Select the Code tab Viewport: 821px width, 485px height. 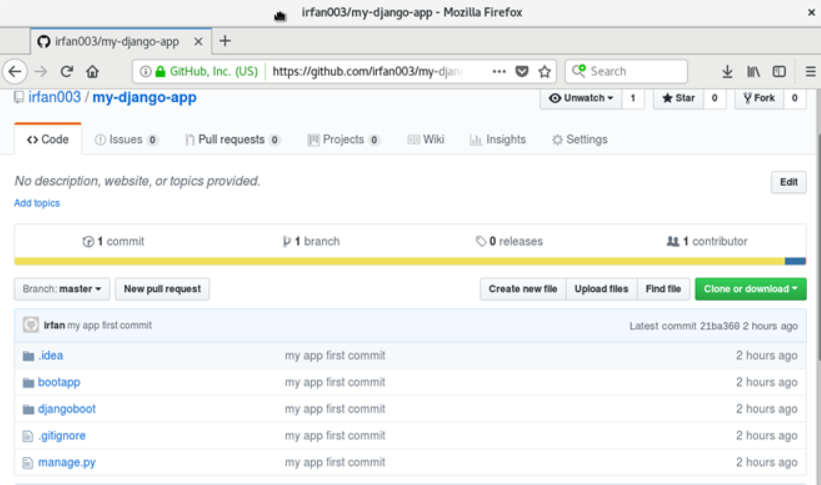[x=48, y=139]
